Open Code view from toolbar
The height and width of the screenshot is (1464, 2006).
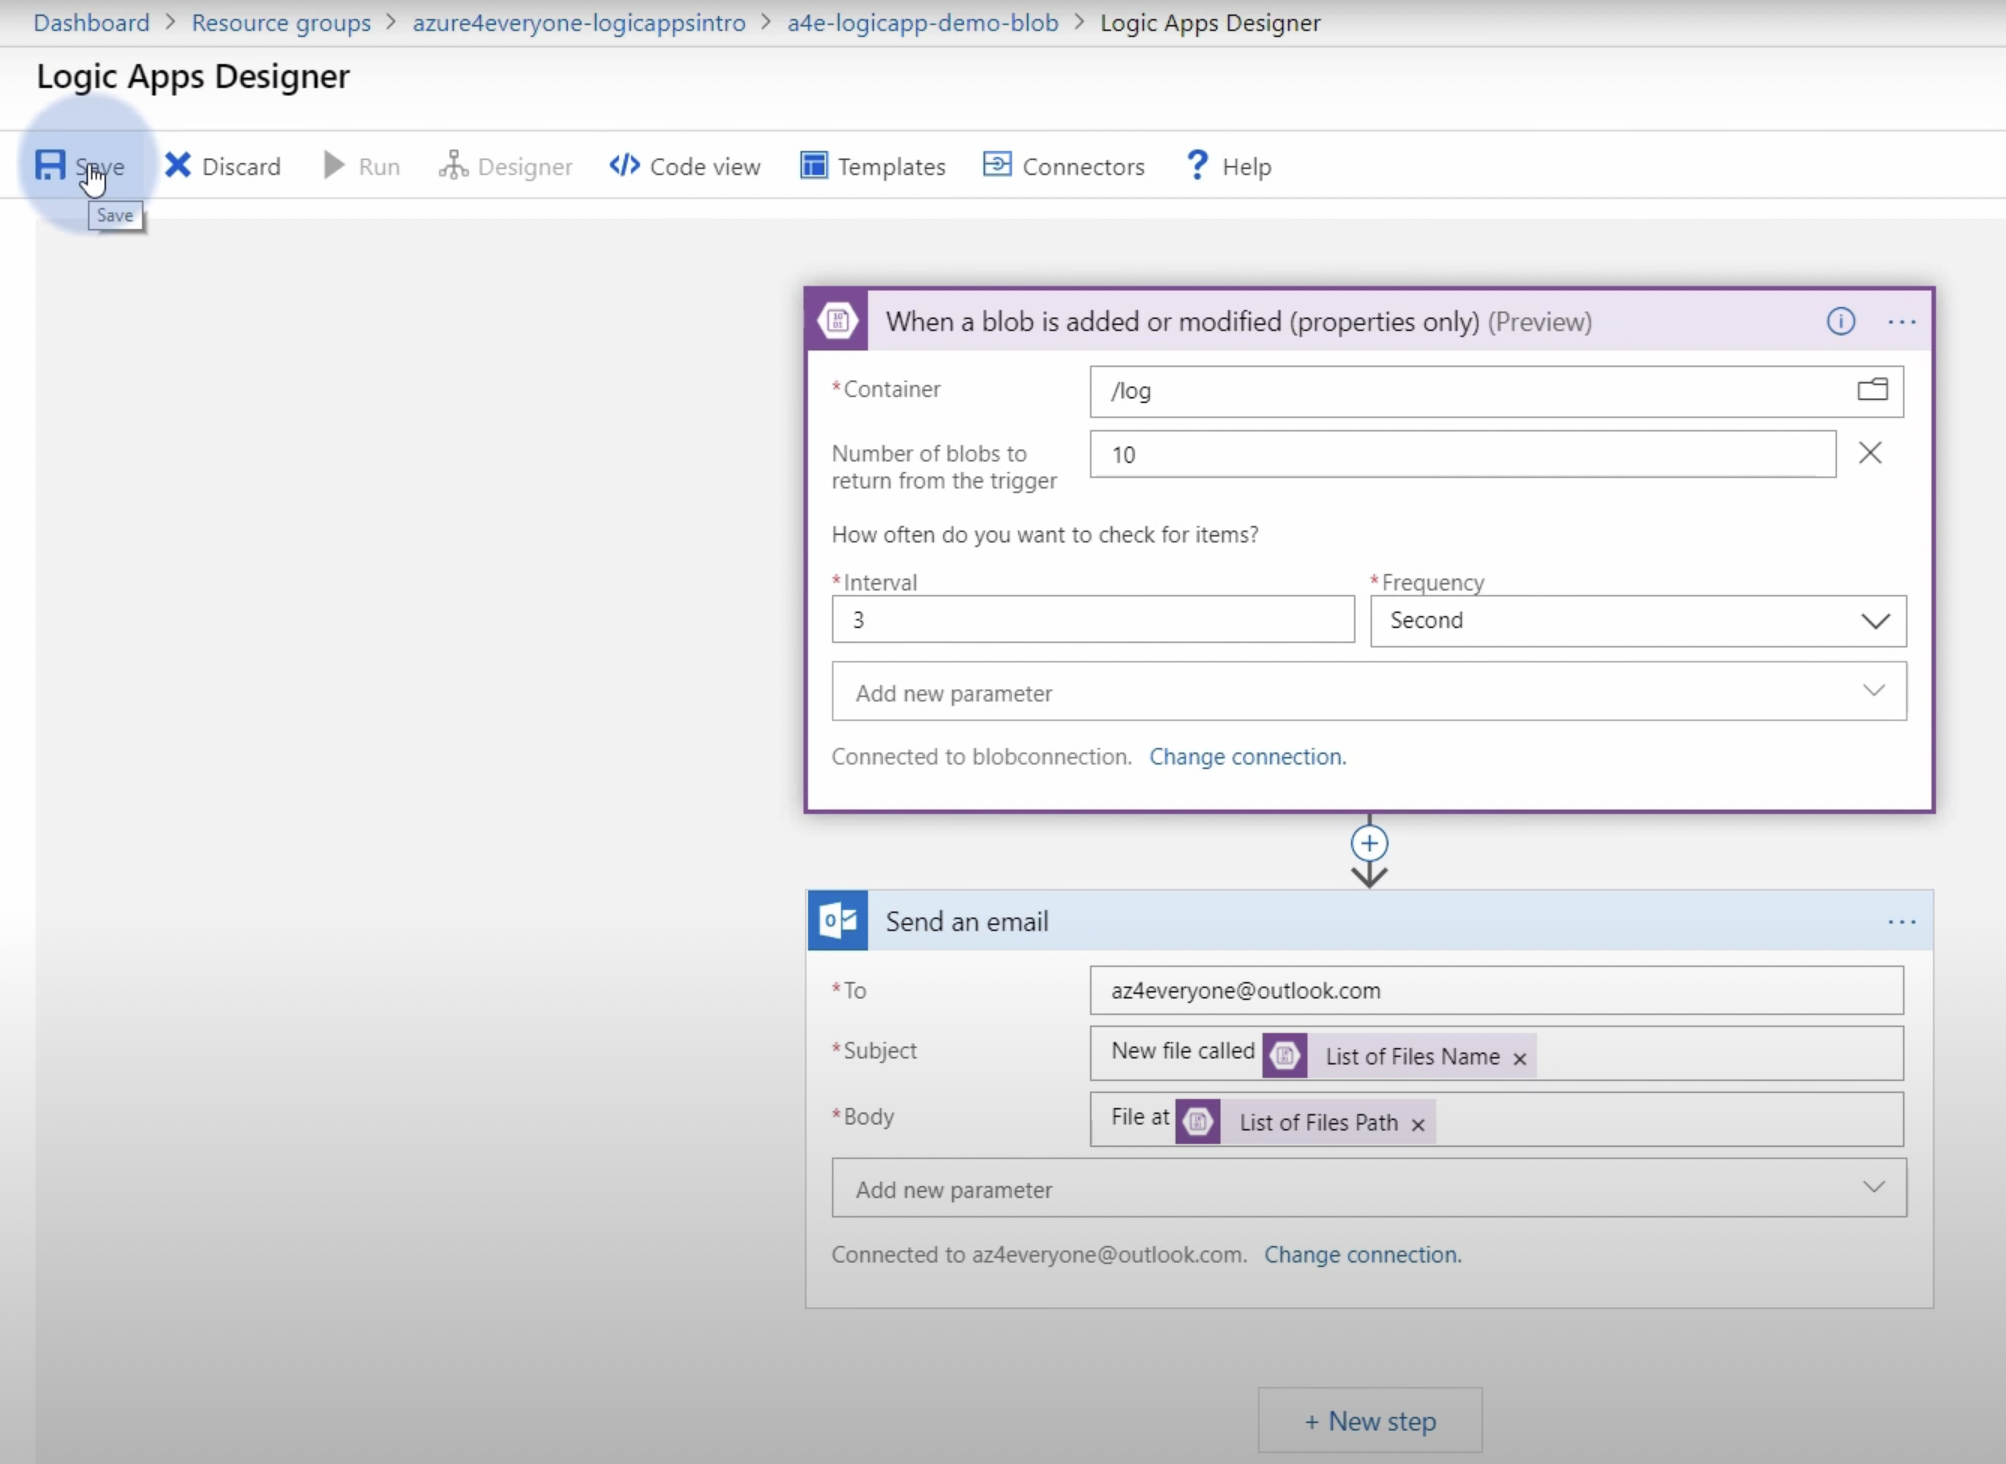point(684,166)
